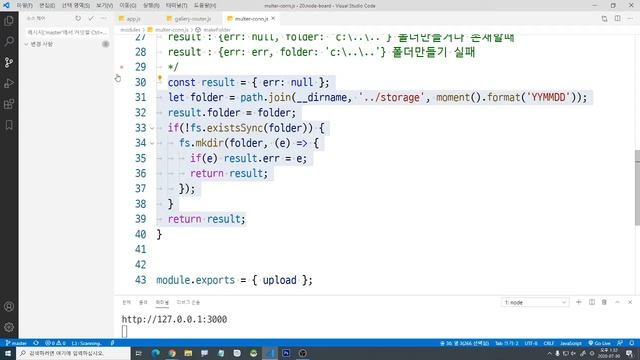The image size is (640, 360).
Task: Commit changes with the checkmark icon
Action: click(91, 18)
